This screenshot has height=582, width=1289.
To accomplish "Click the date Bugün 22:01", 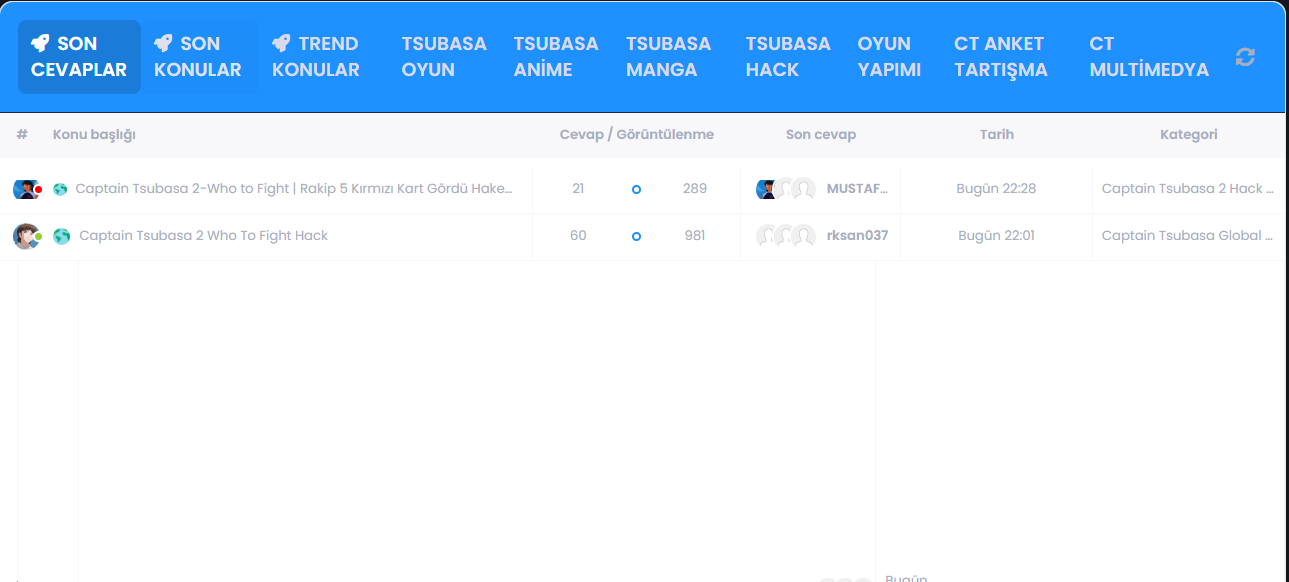I will coord(996,235).
